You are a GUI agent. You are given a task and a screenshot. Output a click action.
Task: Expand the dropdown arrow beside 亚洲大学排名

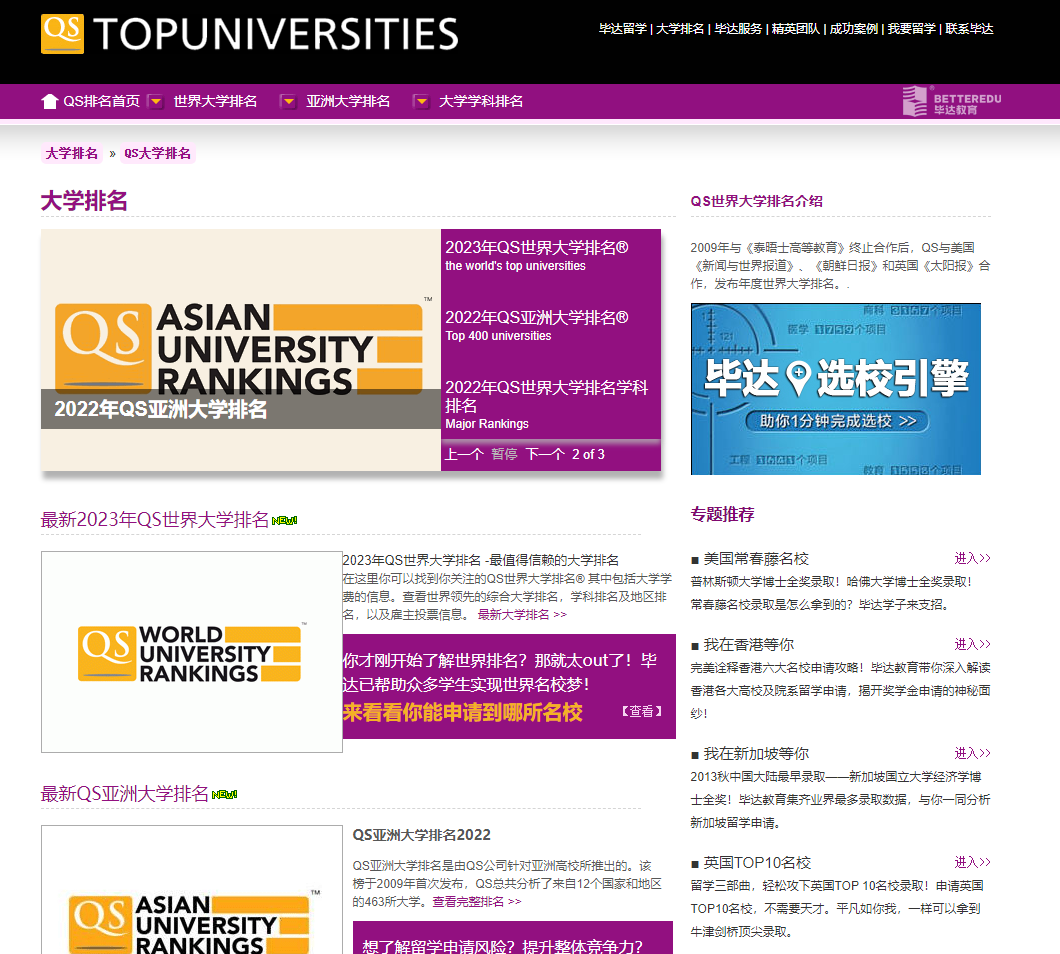click(288, 100)
